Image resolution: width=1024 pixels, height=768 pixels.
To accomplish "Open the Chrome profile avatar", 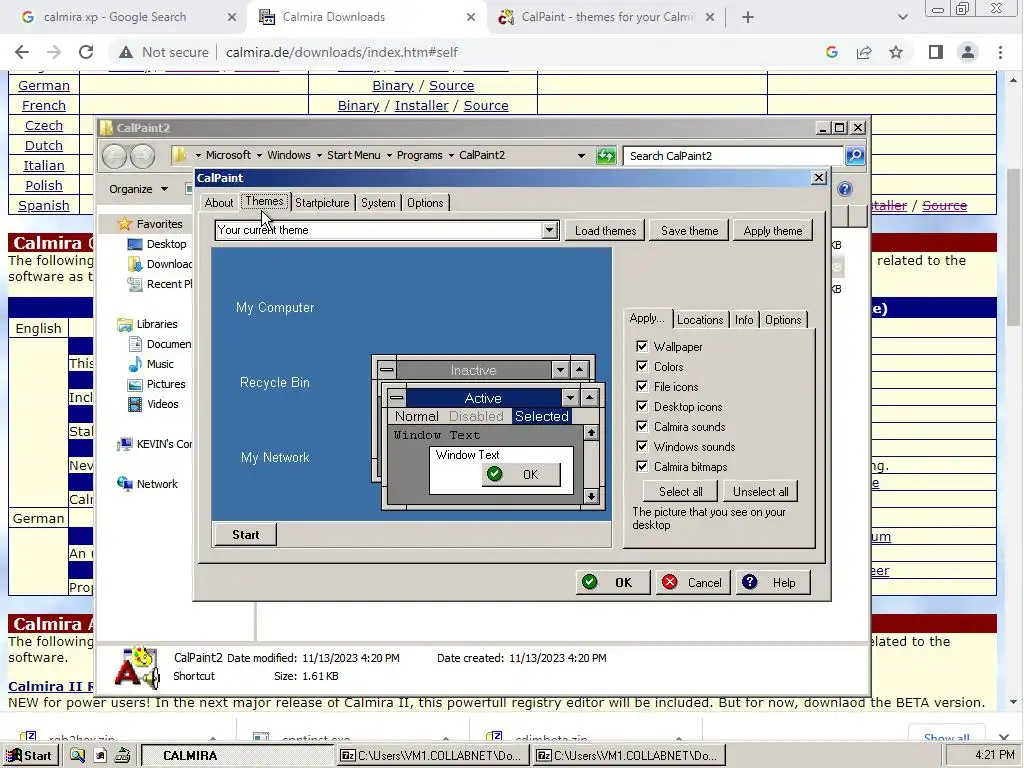I will pos(968,52).
